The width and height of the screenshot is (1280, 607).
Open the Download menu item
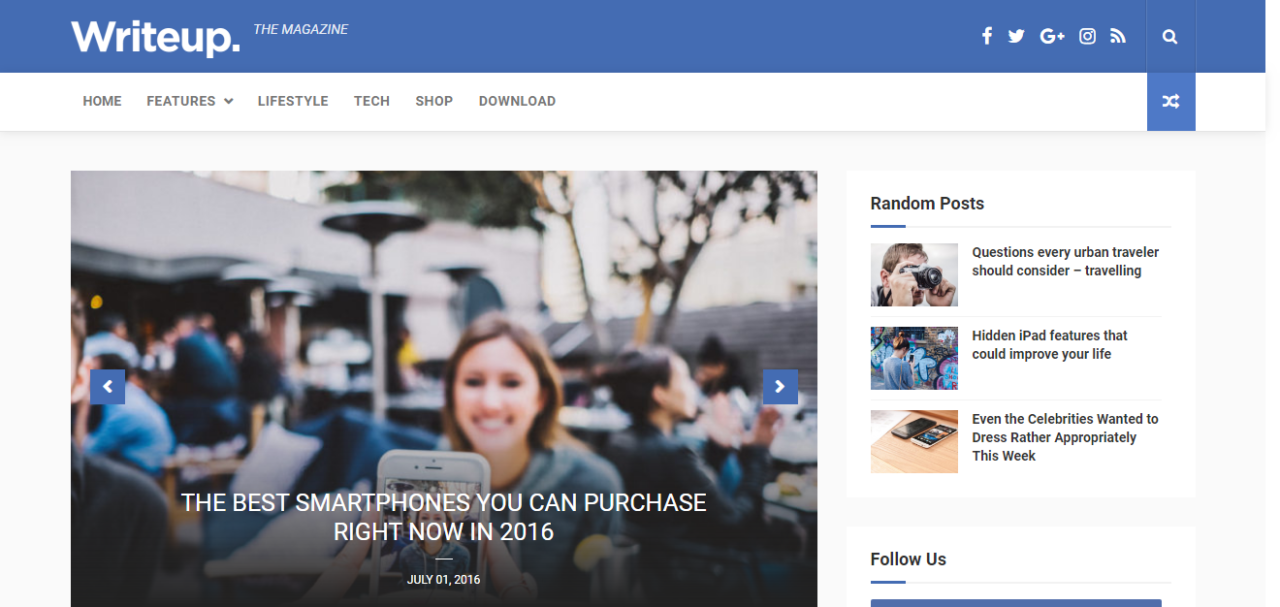tap(517, 101)
